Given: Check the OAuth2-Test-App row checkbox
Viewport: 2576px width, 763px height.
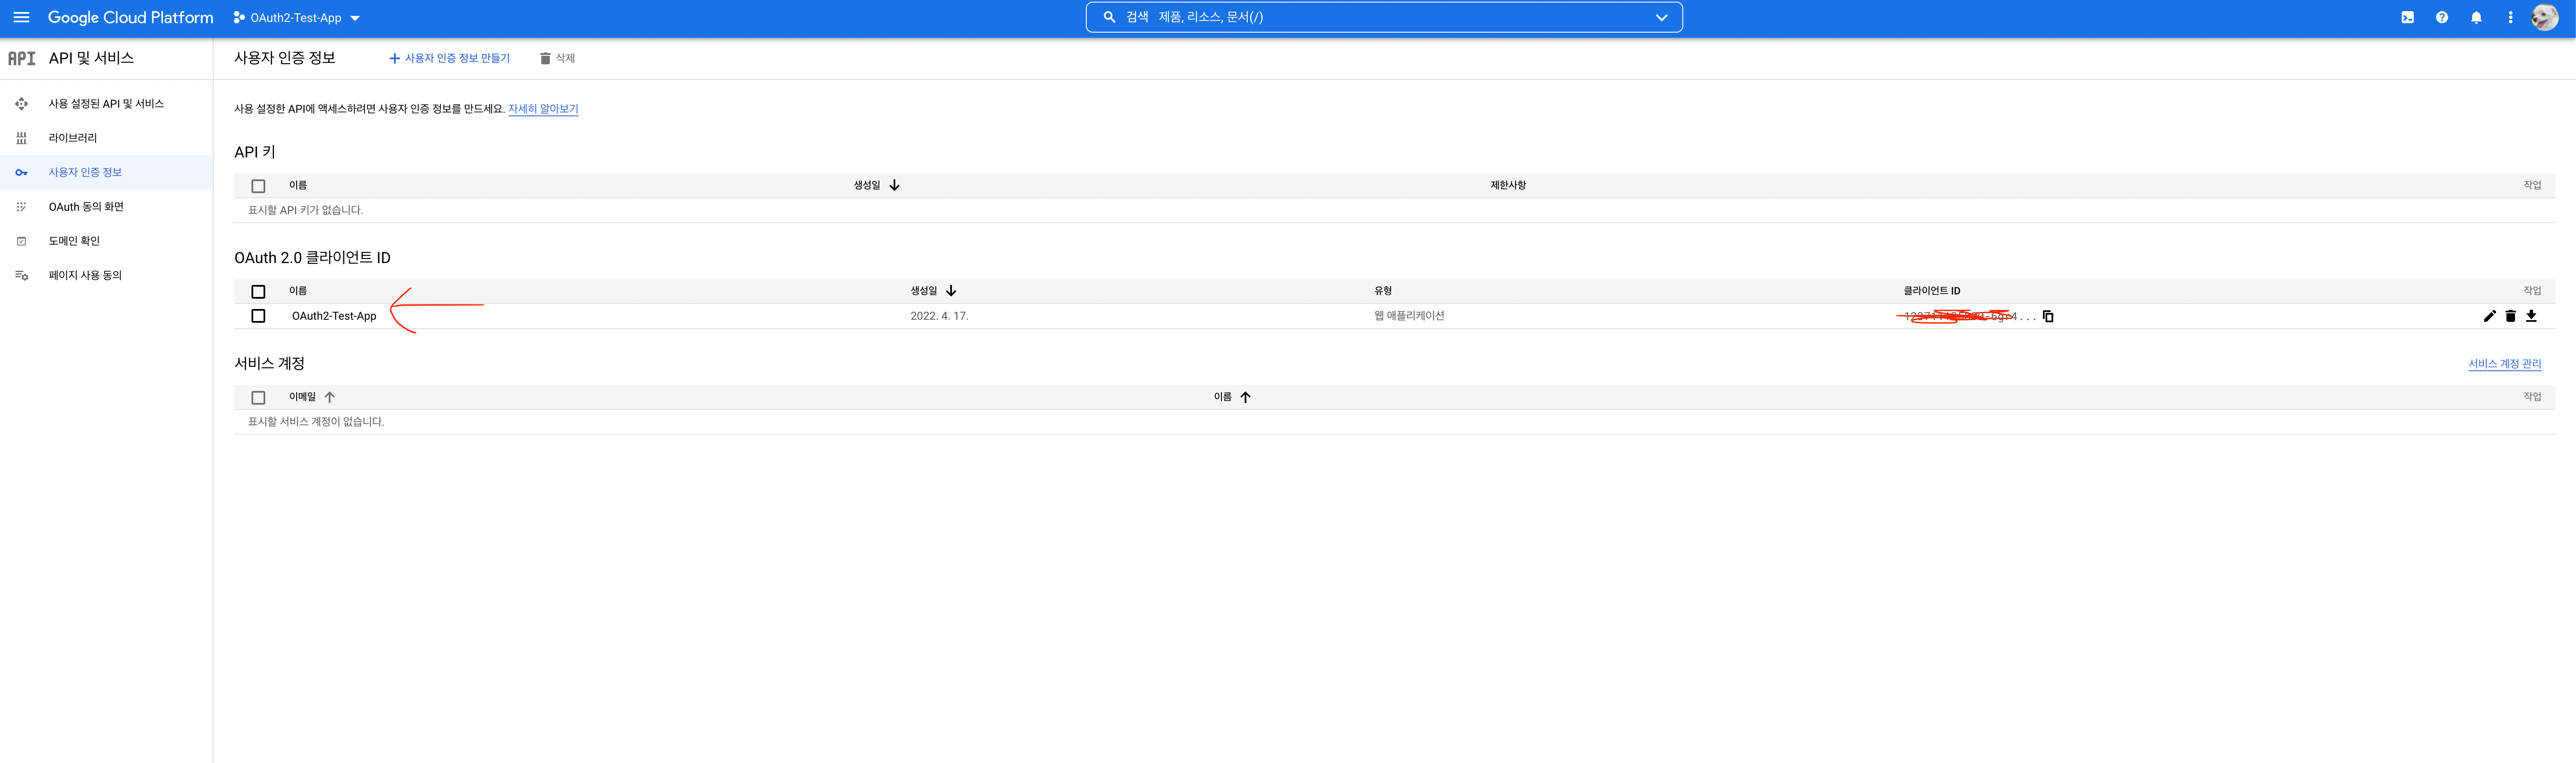Looking at the screenshot, I should point(258,316).
